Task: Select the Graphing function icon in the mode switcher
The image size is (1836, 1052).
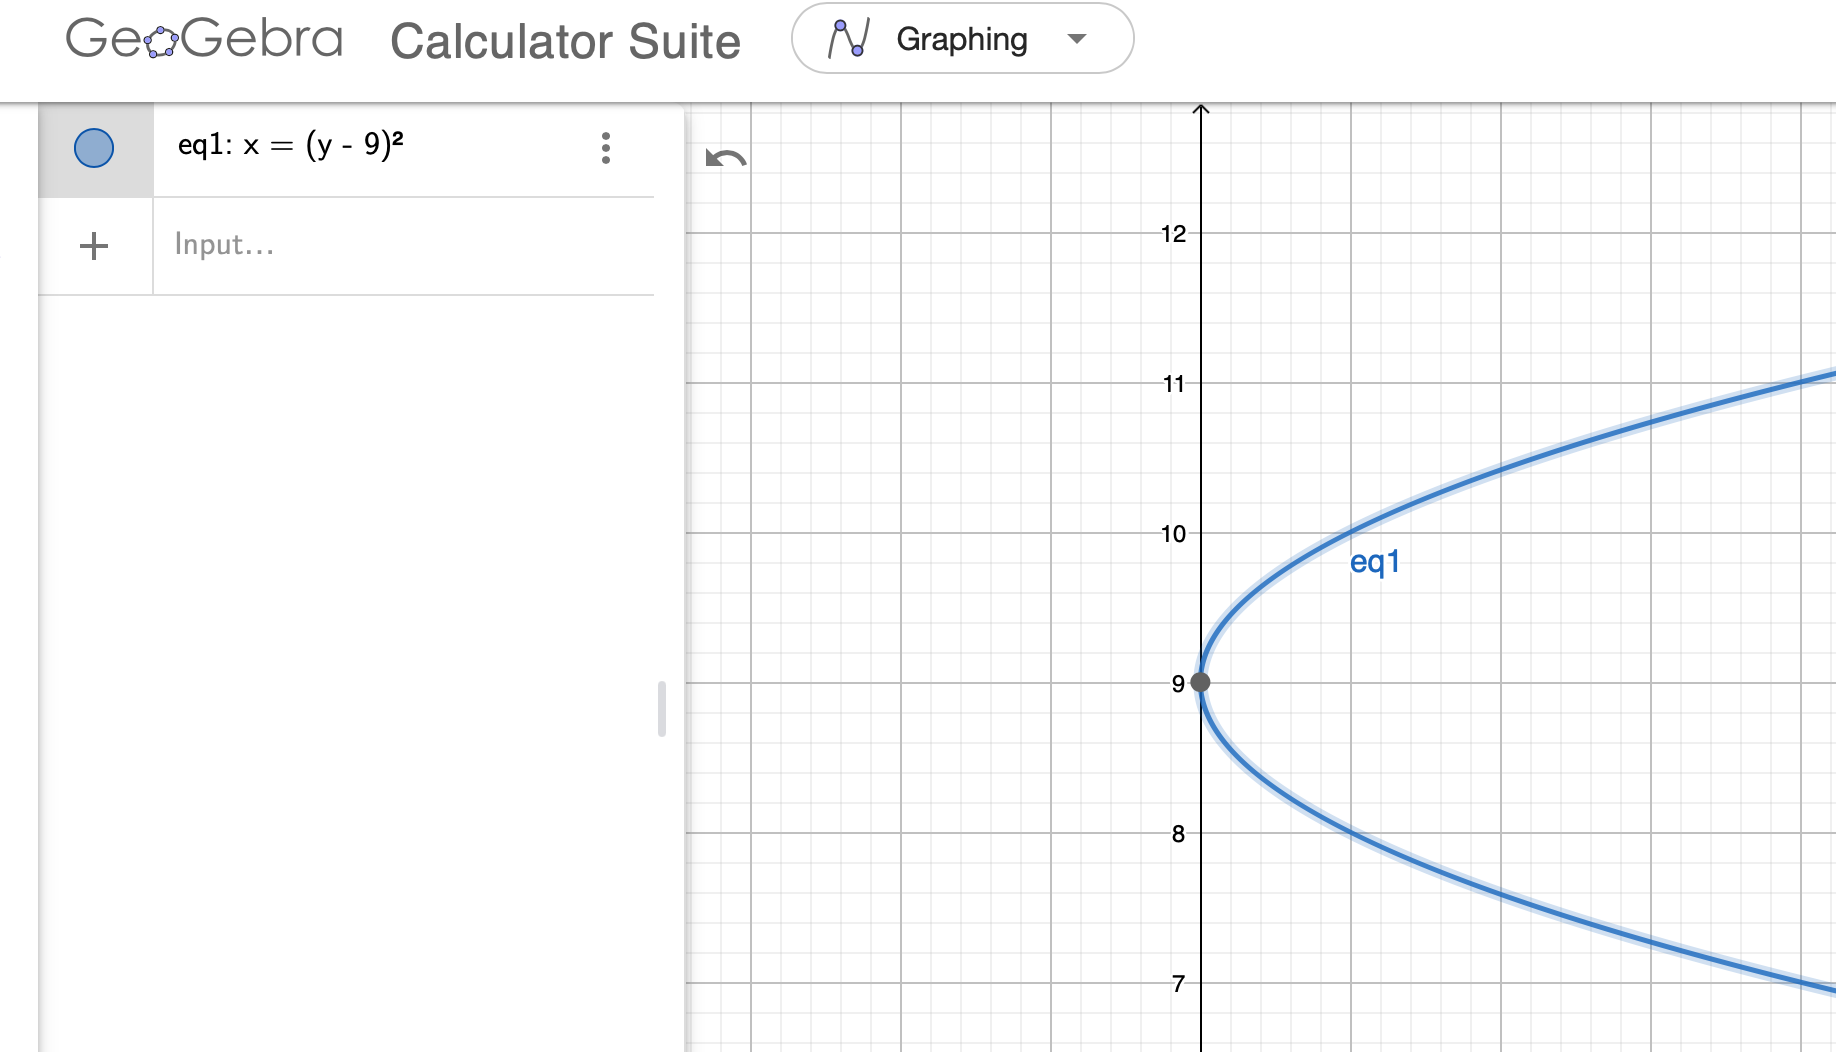Action: [847, 38]
